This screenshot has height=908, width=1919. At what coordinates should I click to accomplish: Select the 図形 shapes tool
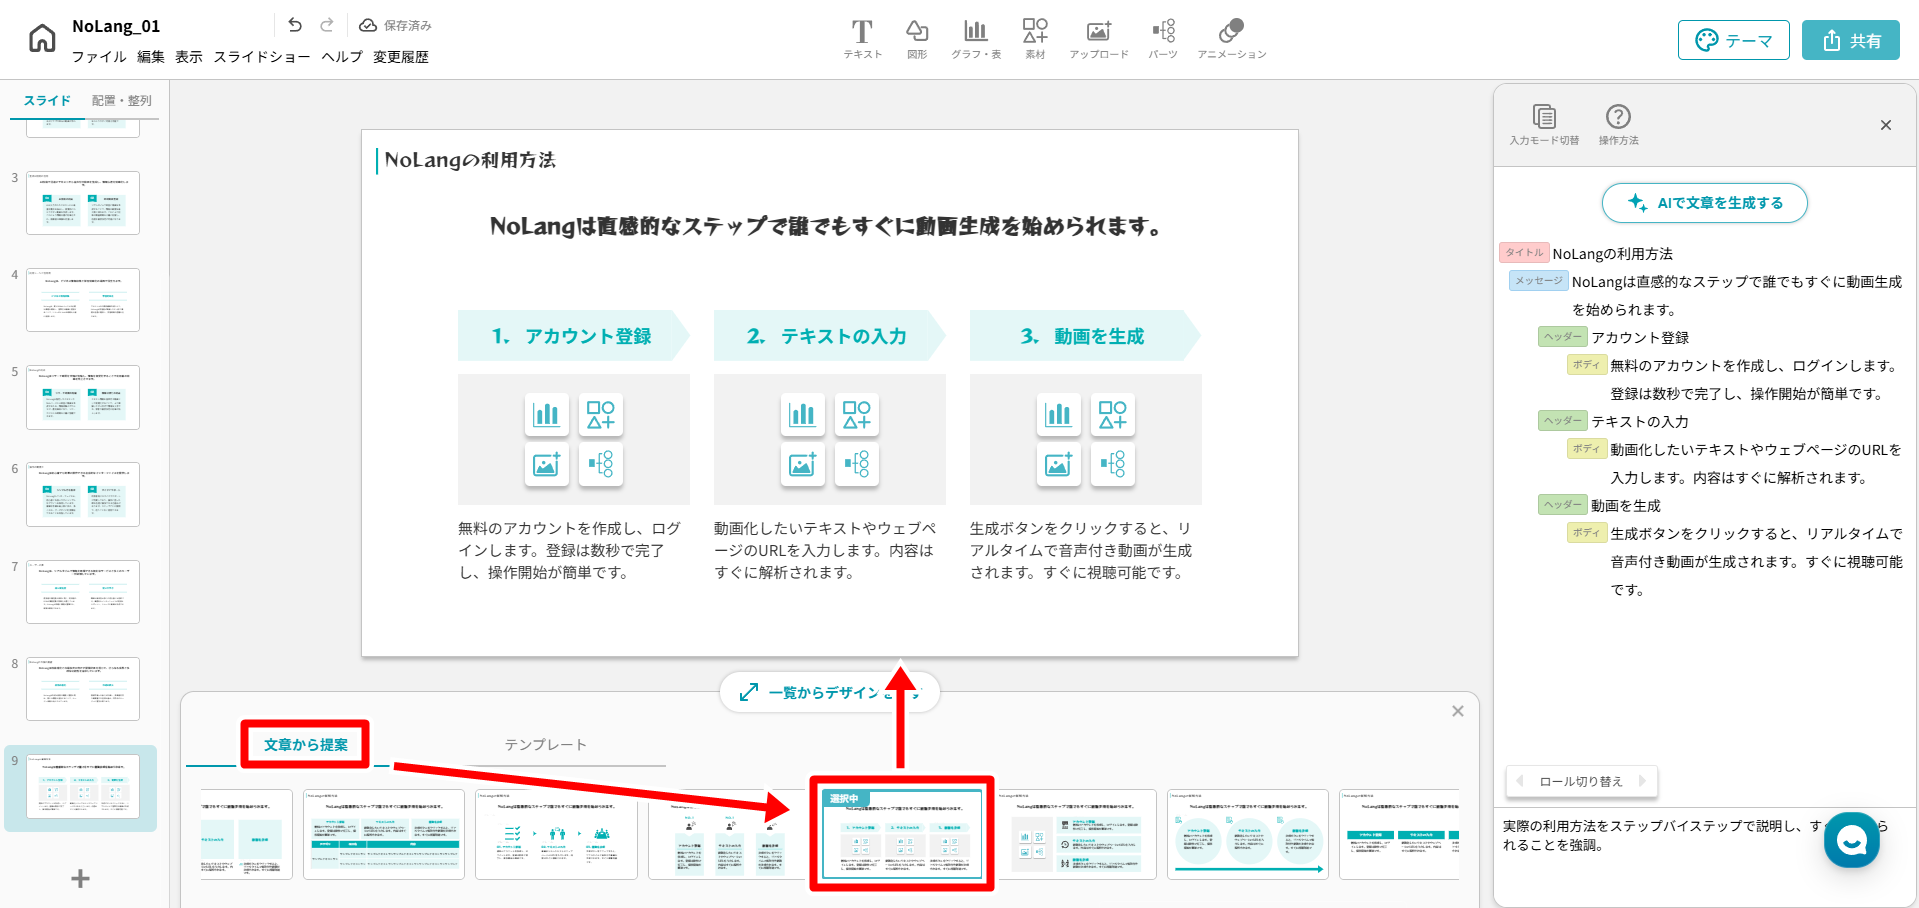pyautogui.click(x=917, y=39)
